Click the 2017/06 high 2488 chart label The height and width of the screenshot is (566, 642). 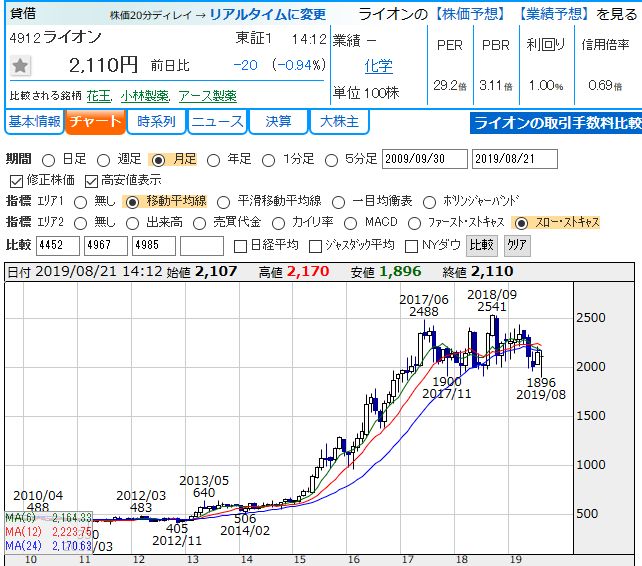[424, 306]
